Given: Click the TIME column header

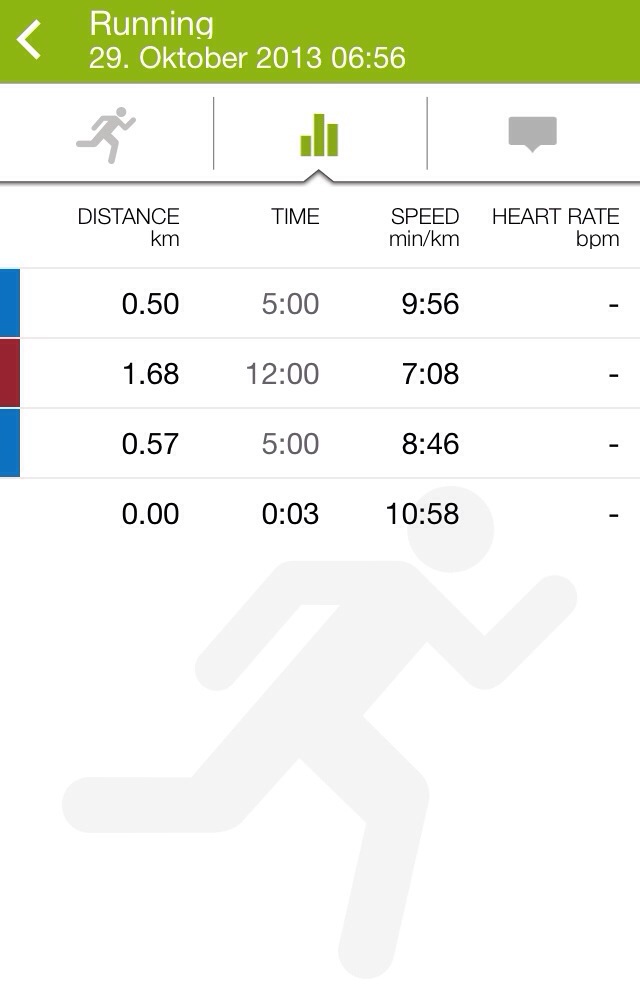Looking at the screenshot, I should coord(295,217).
